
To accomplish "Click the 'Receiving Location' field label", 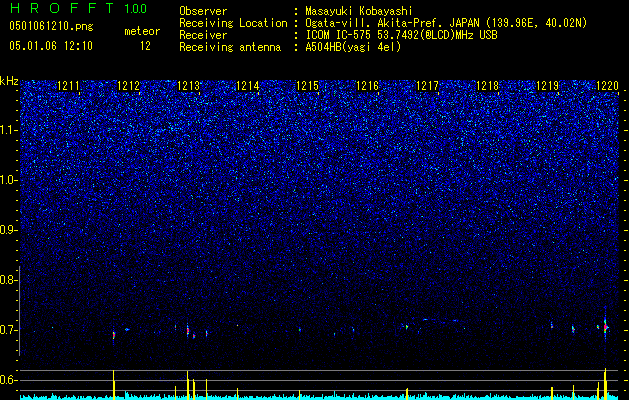I will pos(233,23).
